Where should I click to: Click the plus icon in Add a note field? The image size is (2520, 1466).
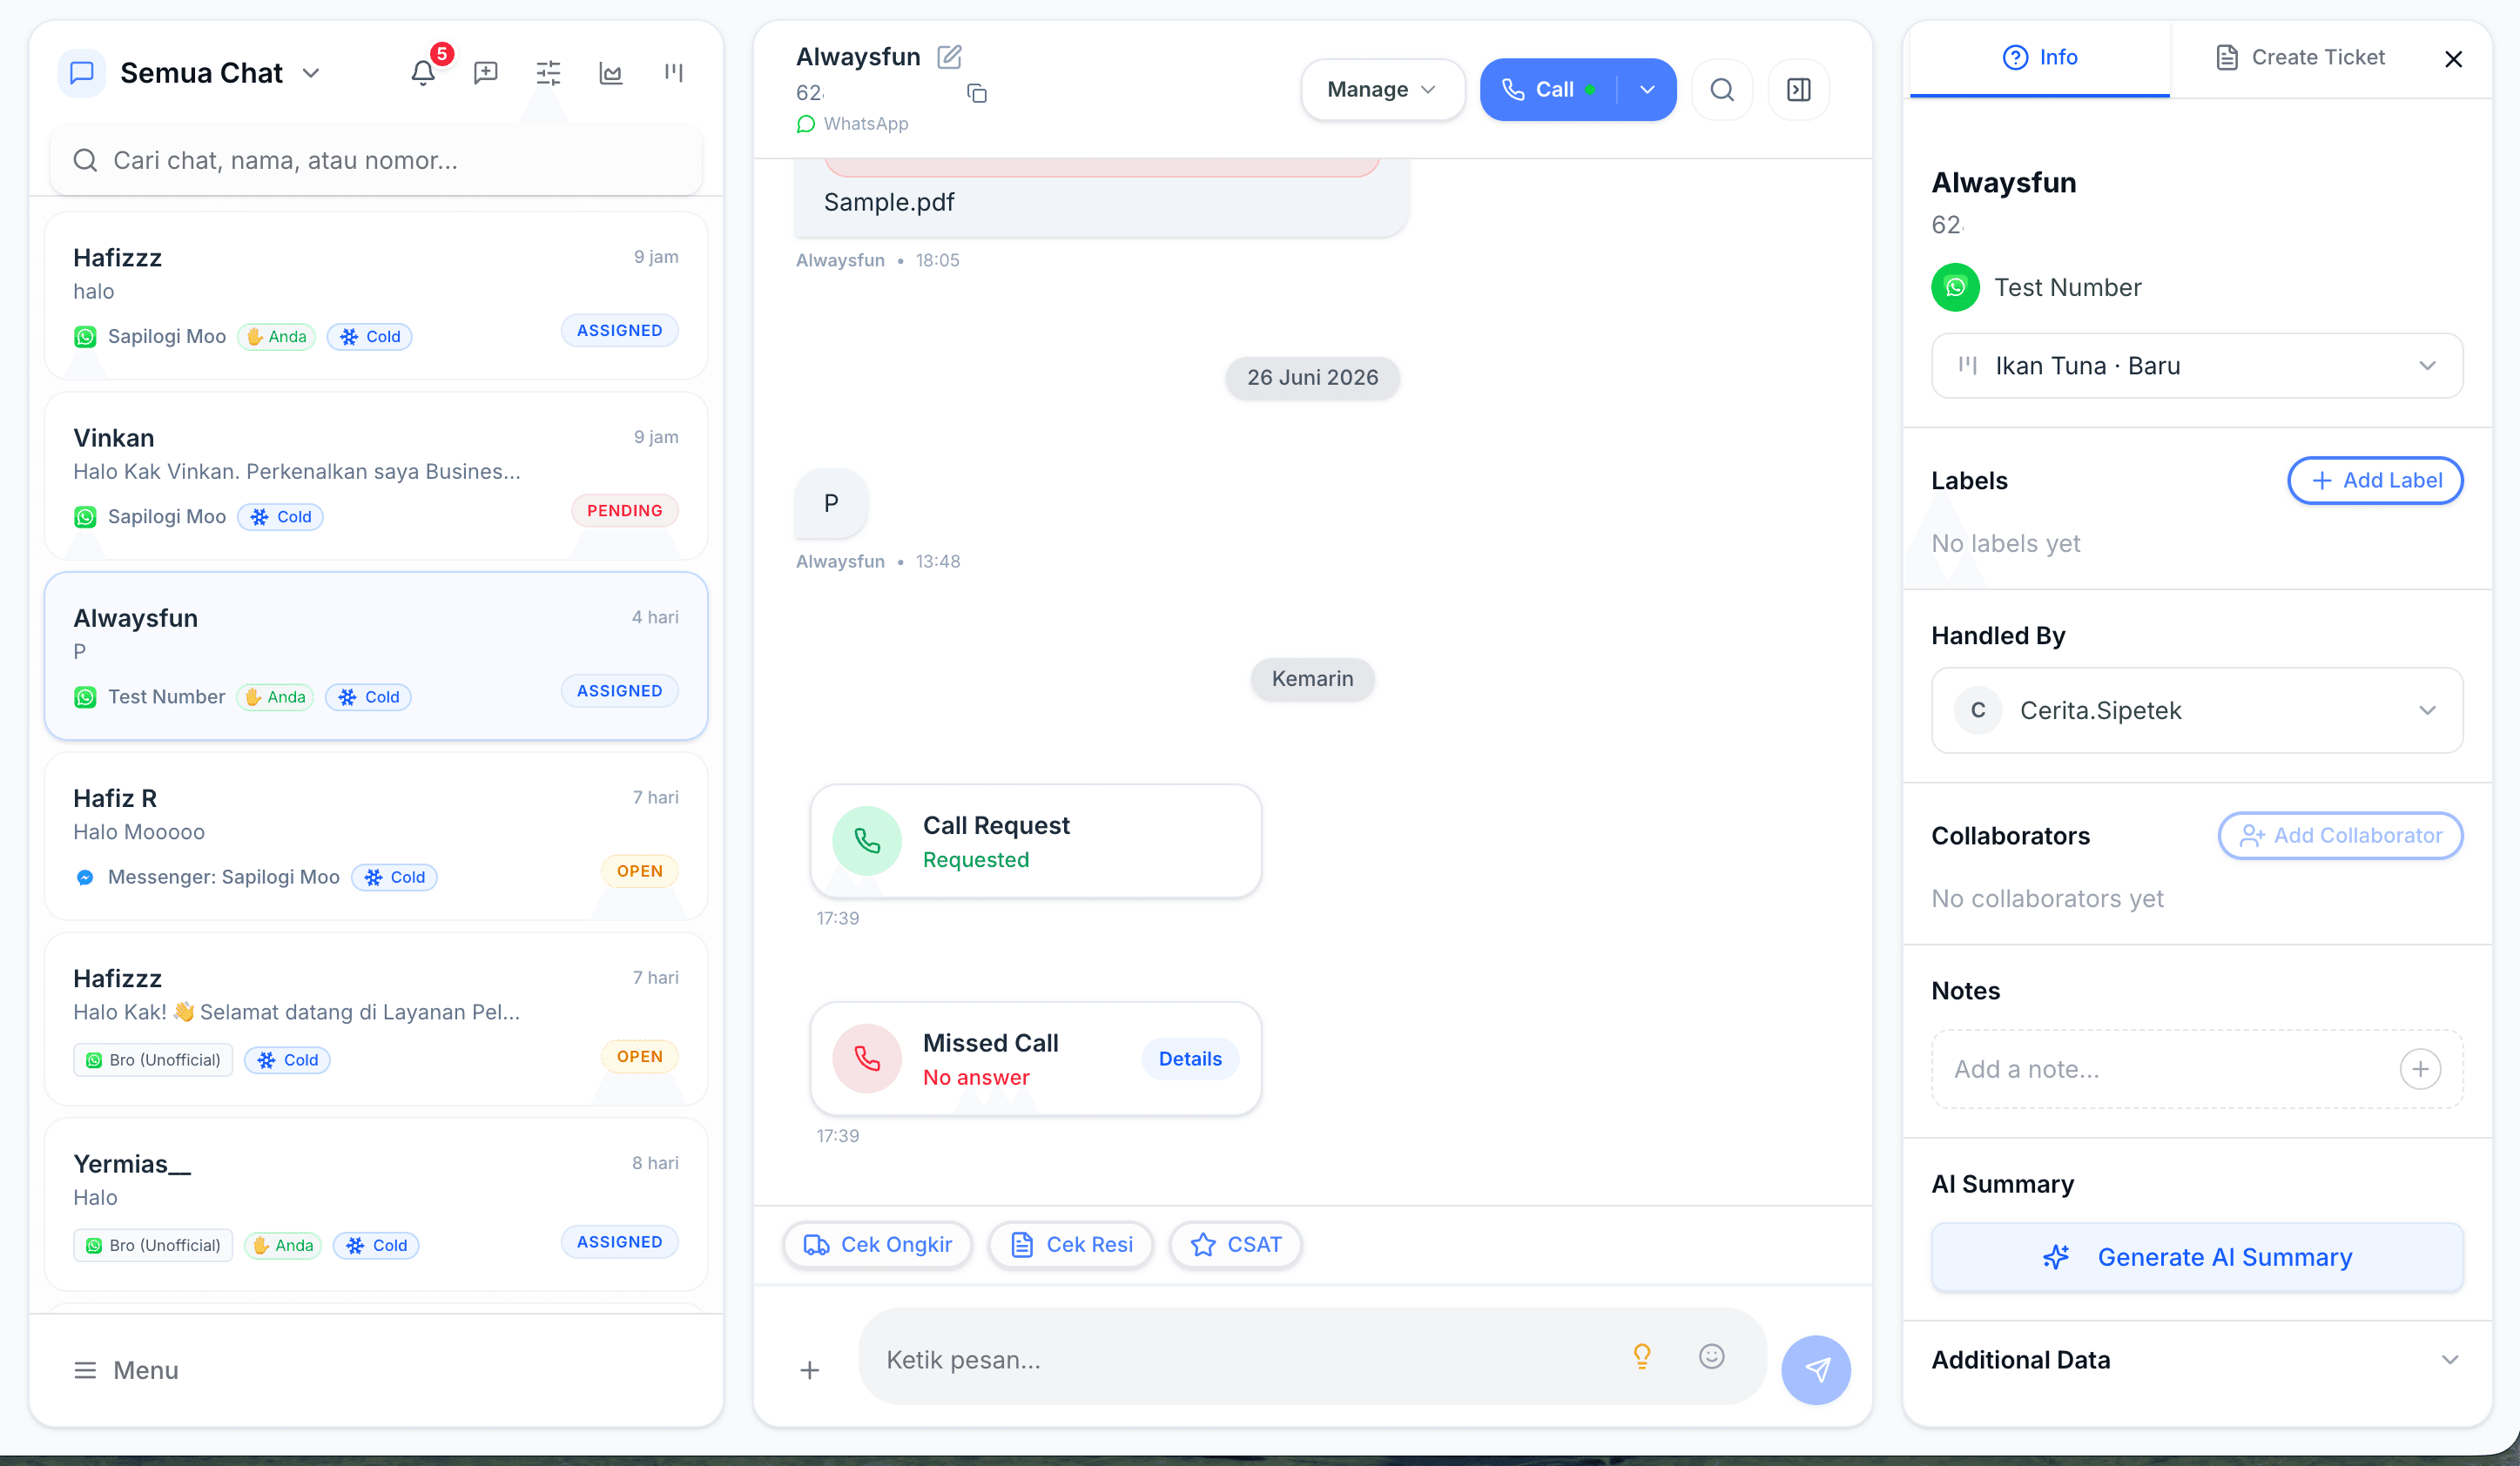2420,1069
